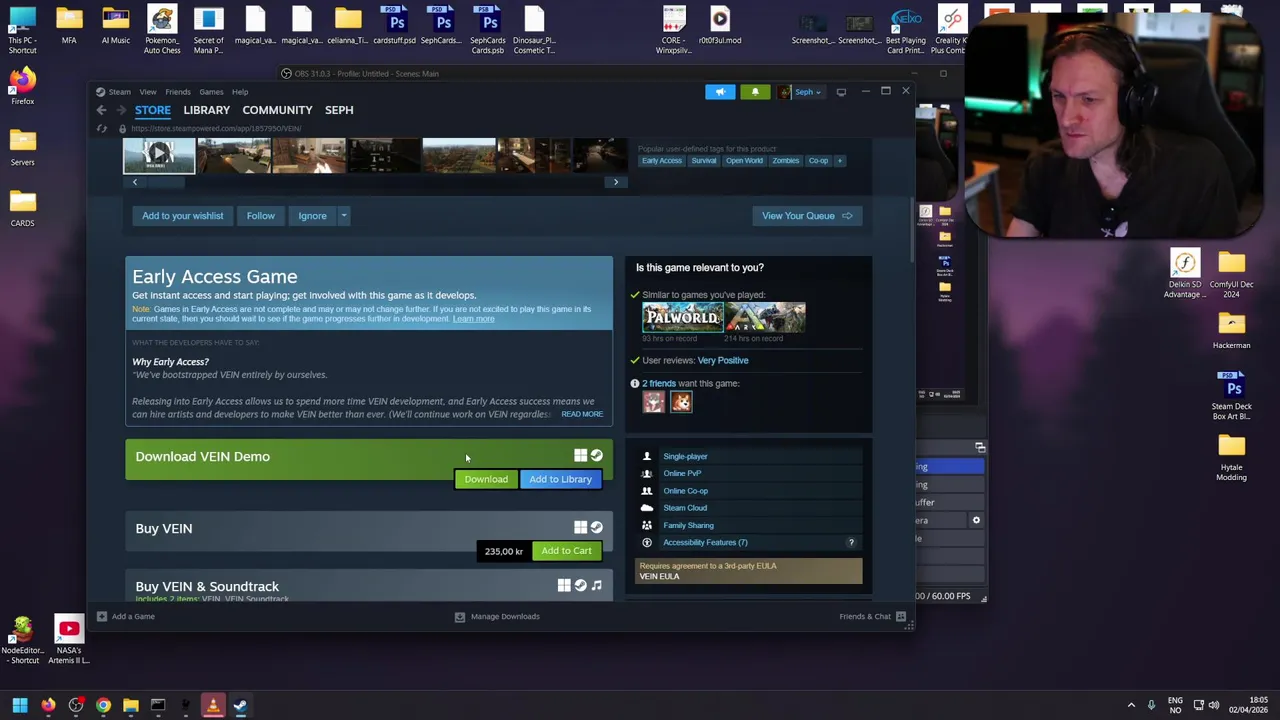Click the Early Access tag
The height and width of the screenshot is (720, 1280).
(662, 161)
